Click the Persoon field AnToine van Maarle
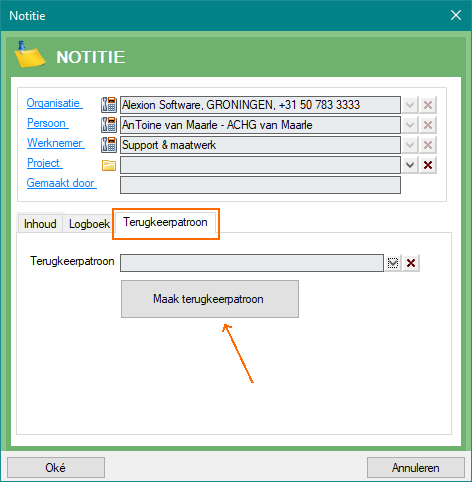472x482 pixels. click(260, 125)
